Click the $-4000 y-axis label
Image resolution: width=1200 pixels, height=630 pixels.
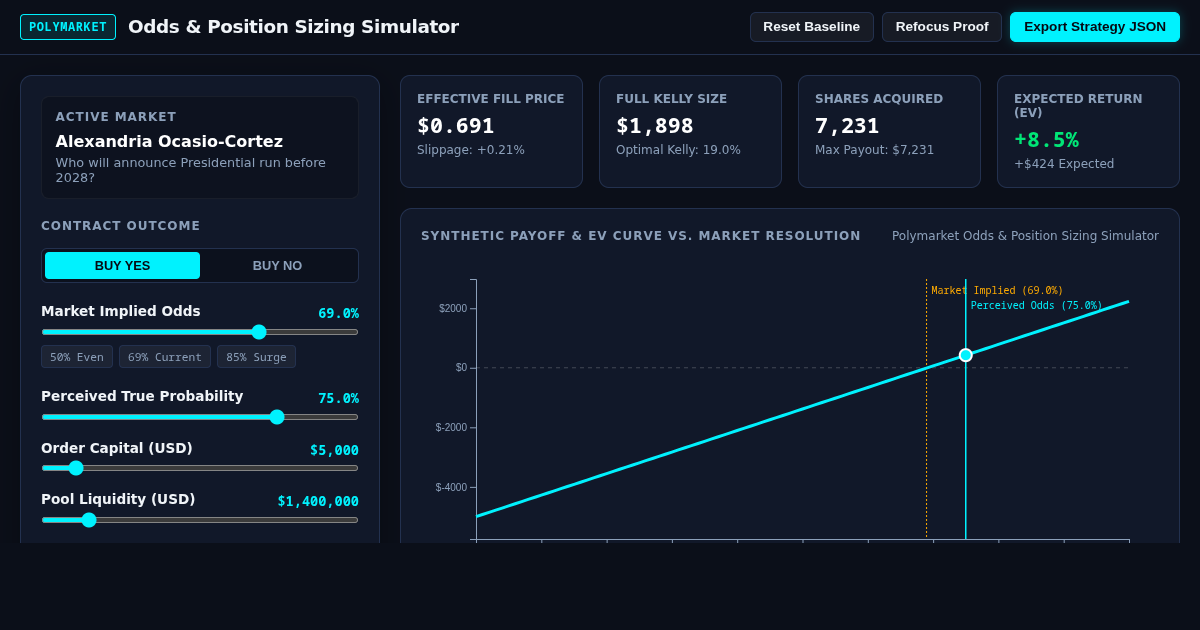pyautogui.click(x=451, y=487)
